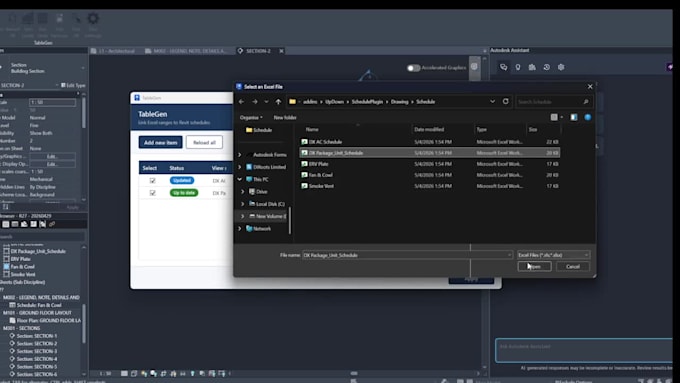Screen dimensions: 680x383
Task: Click the detail level icon in view control bar
Action: [x=124, y=373]
